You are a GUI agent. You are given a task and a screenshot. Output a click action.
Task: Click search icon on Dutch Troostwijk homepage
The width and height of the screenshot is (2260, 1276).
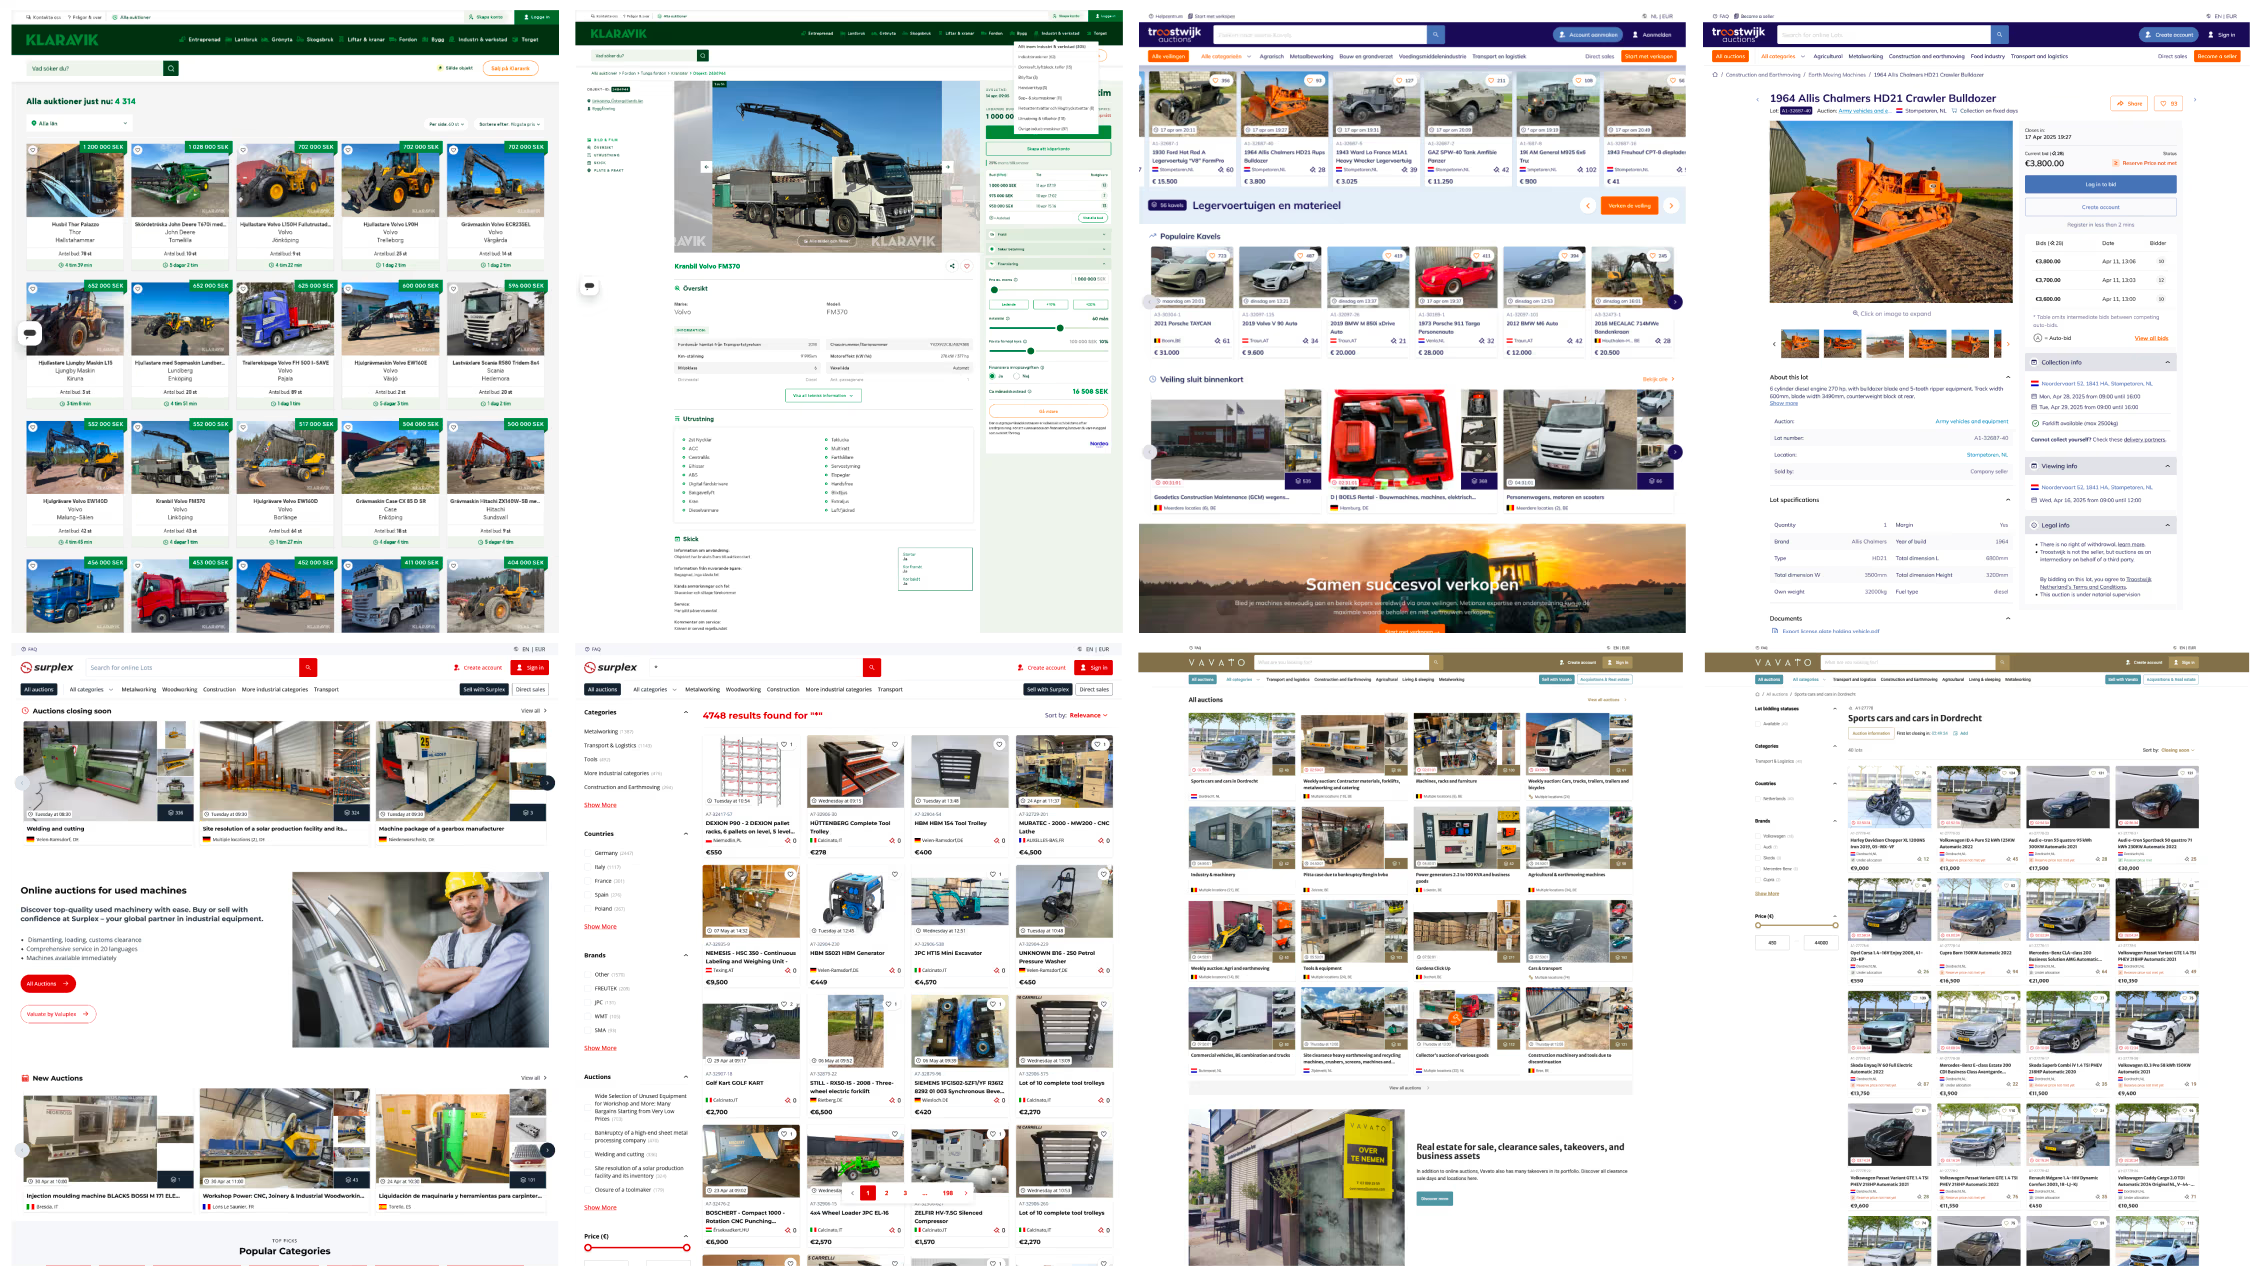click(x=1435, y=34)
